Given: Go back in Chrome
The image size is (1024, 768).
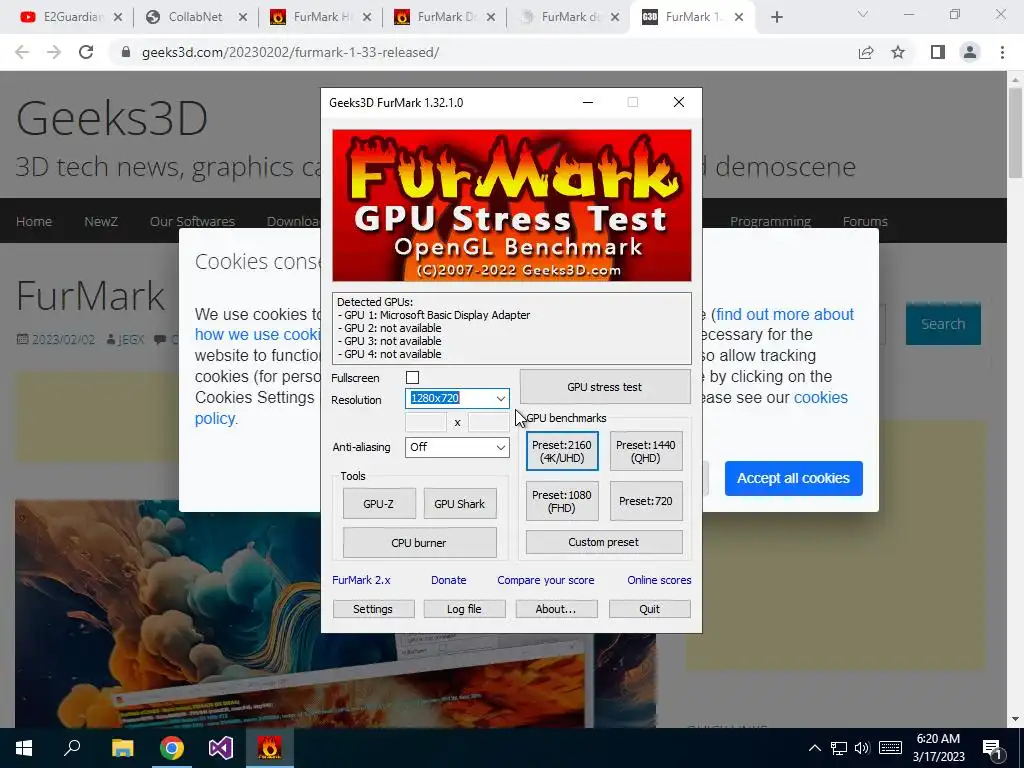Looking at the screenshot, I should pyautogui.click(x=22, y=52).
